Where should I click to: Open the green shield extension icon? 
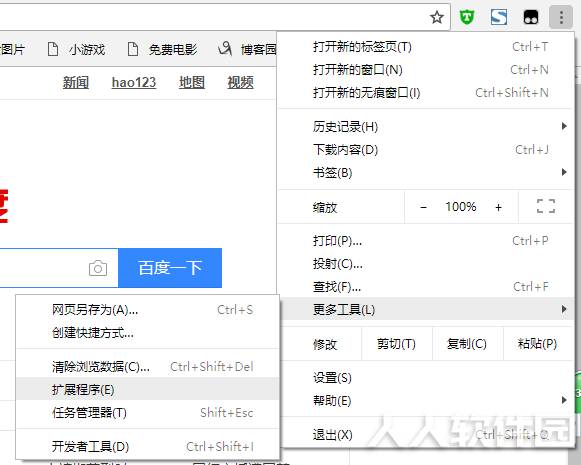(467, 17)
